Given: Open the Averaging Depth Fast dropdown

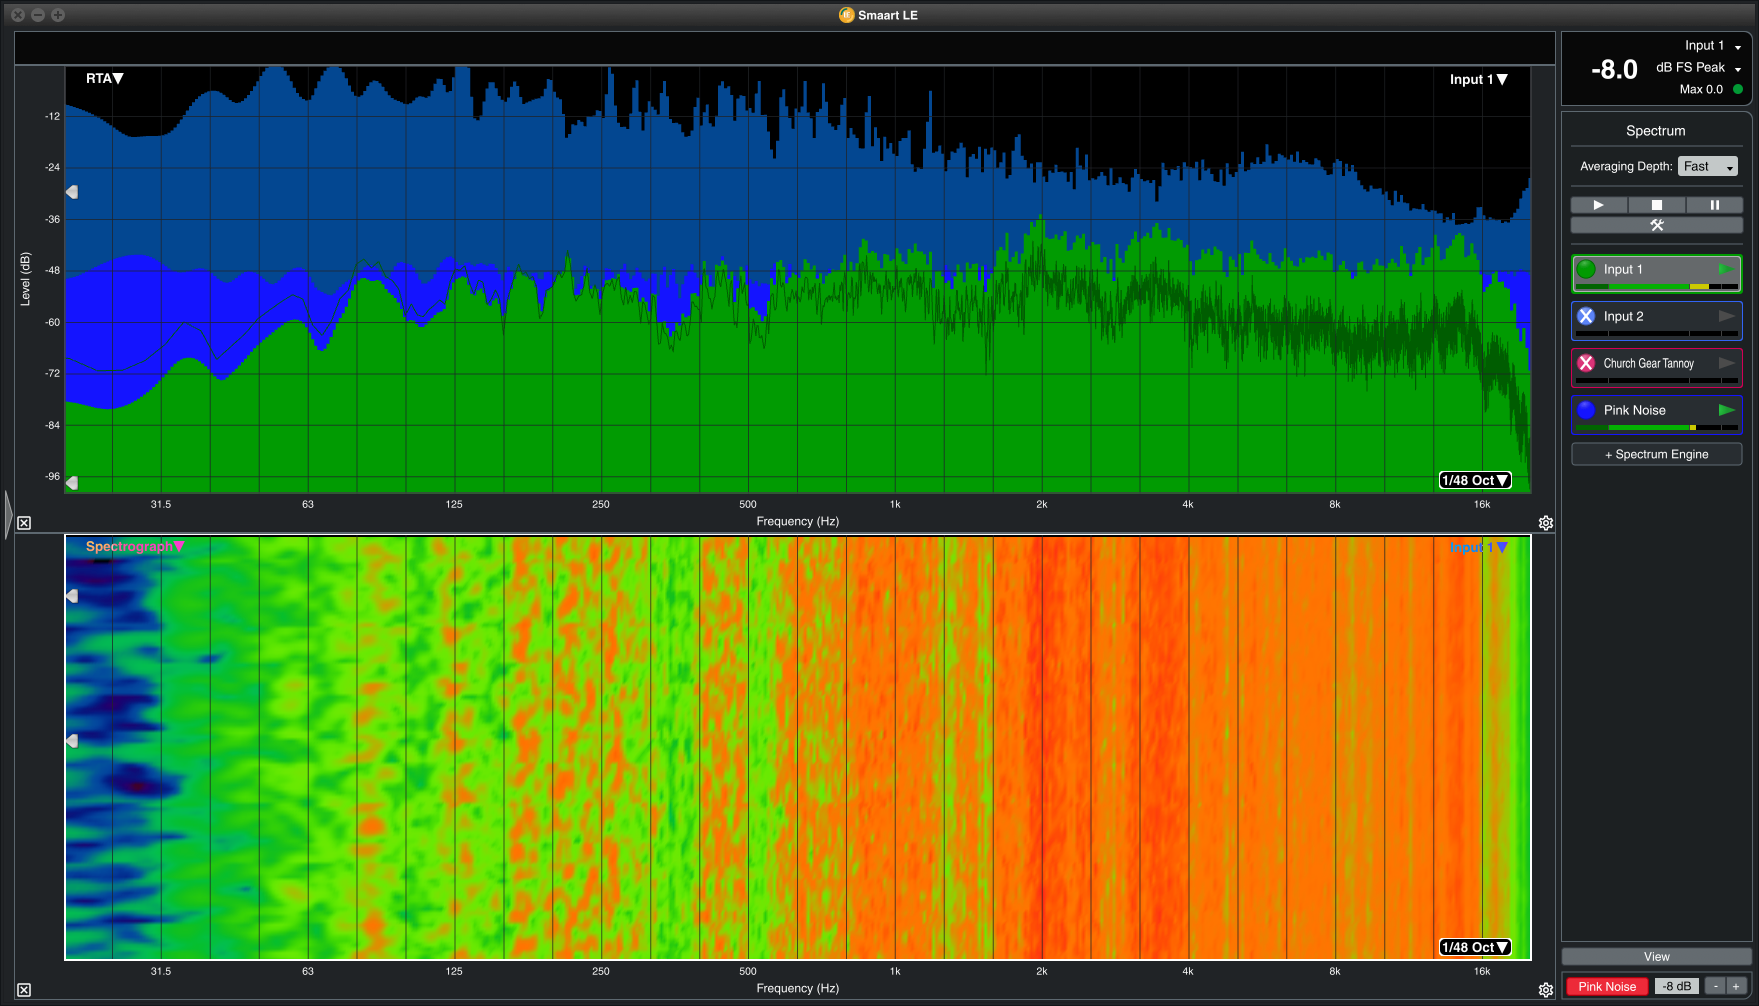Looking at the screenshot, I should coord(1708,166).
